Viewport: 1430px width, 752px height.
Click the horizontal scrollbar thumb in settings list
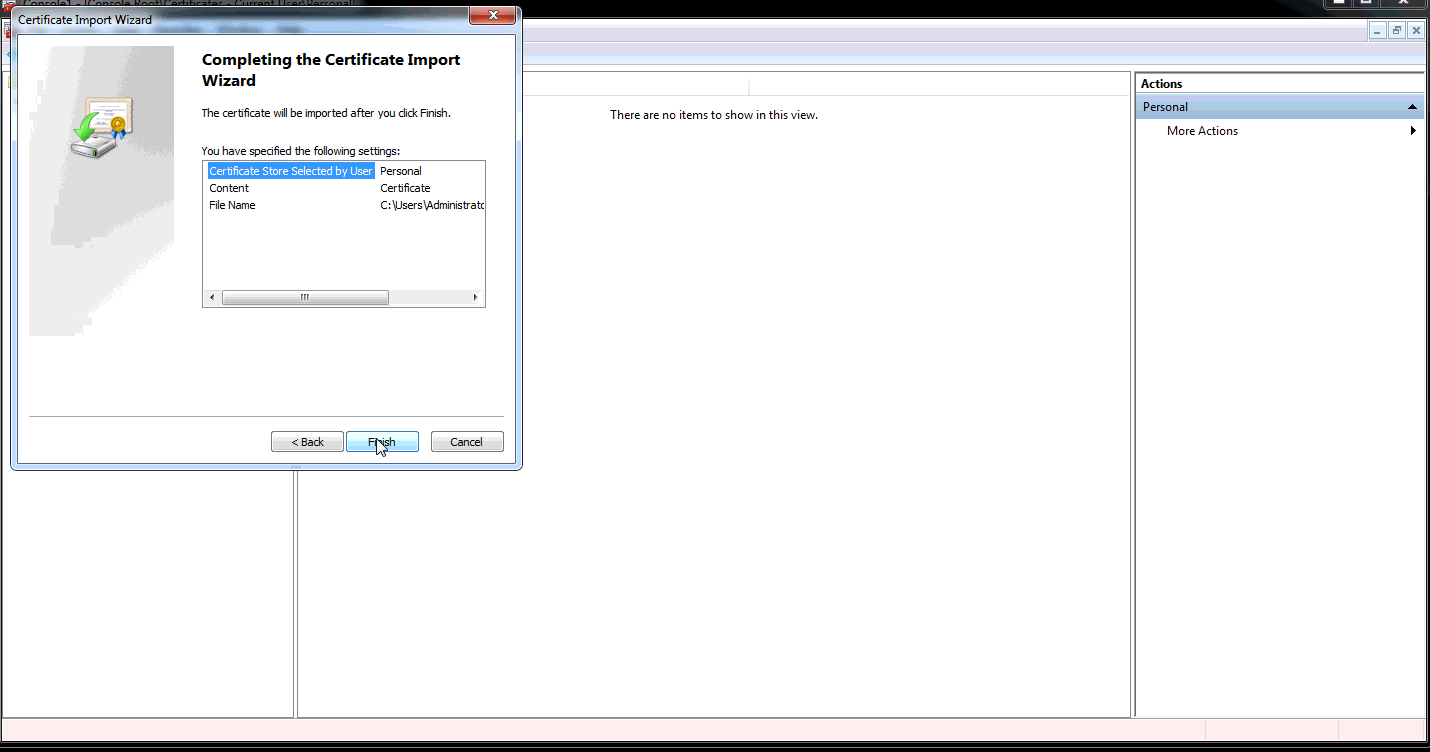pos(305,298)
